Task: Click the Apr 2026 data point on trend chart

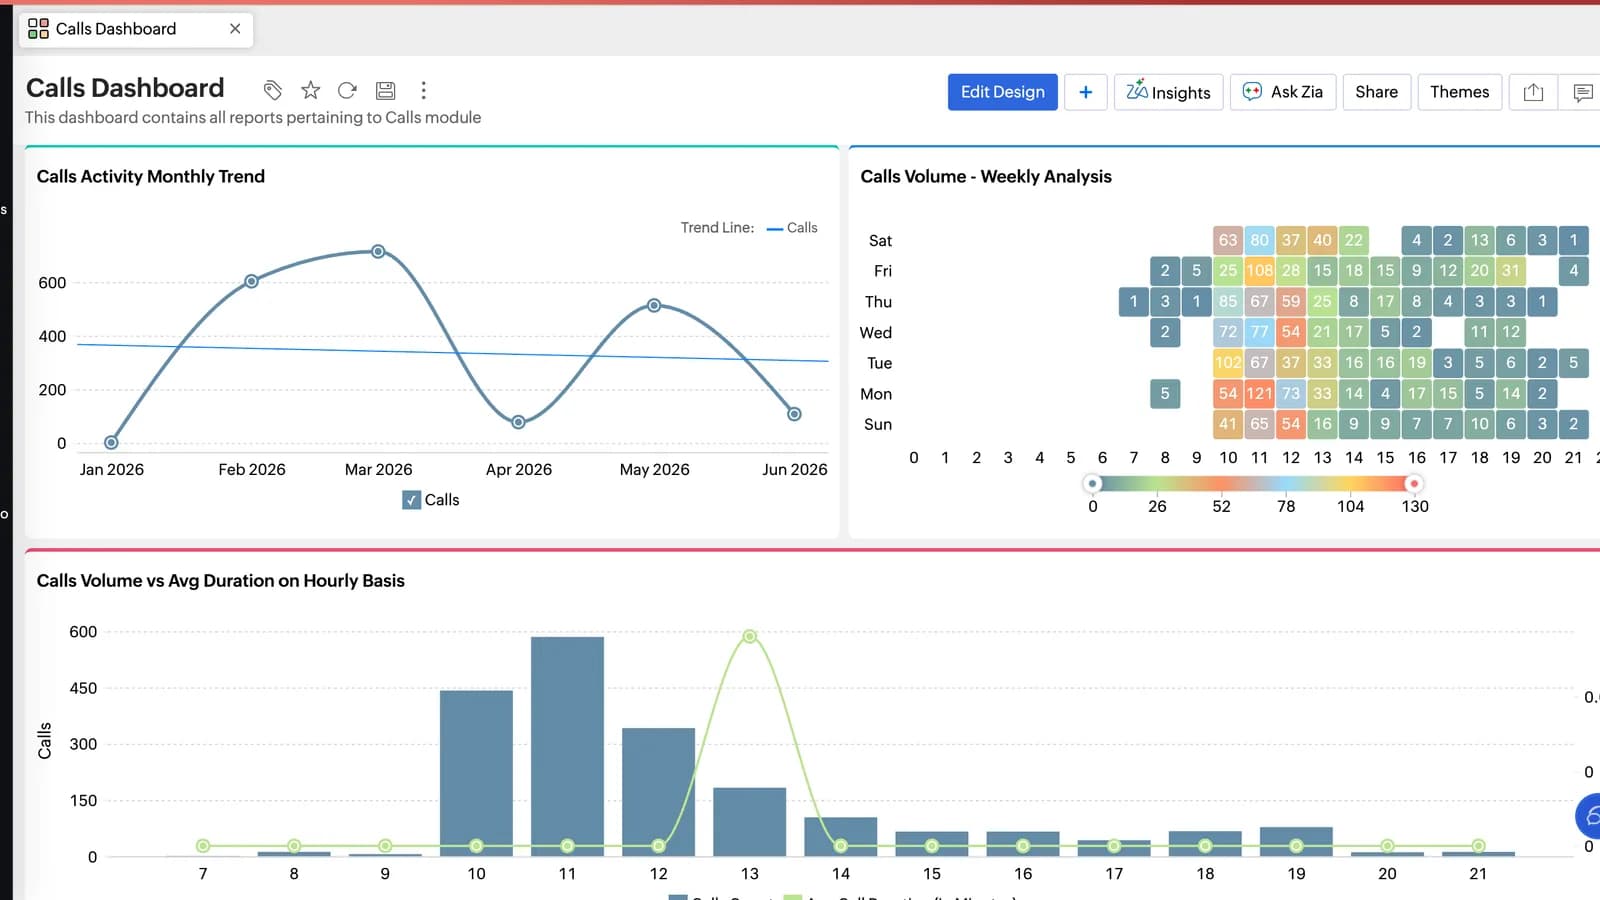Action: point(518,422)
